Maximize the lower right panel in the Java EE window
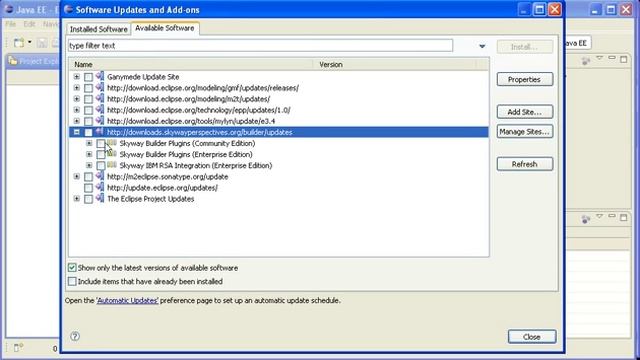 [x=623, y=218]
